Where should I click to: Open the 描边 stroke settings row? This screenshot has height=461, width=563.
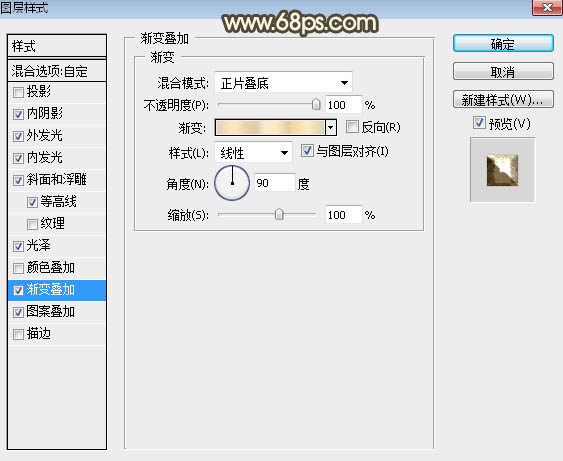[57, 334]
